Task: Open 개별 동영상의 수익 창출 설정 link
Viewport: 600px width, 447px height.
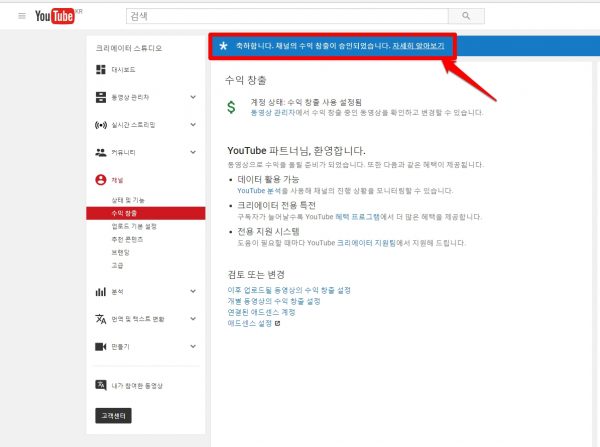Action: coord(274,301)
